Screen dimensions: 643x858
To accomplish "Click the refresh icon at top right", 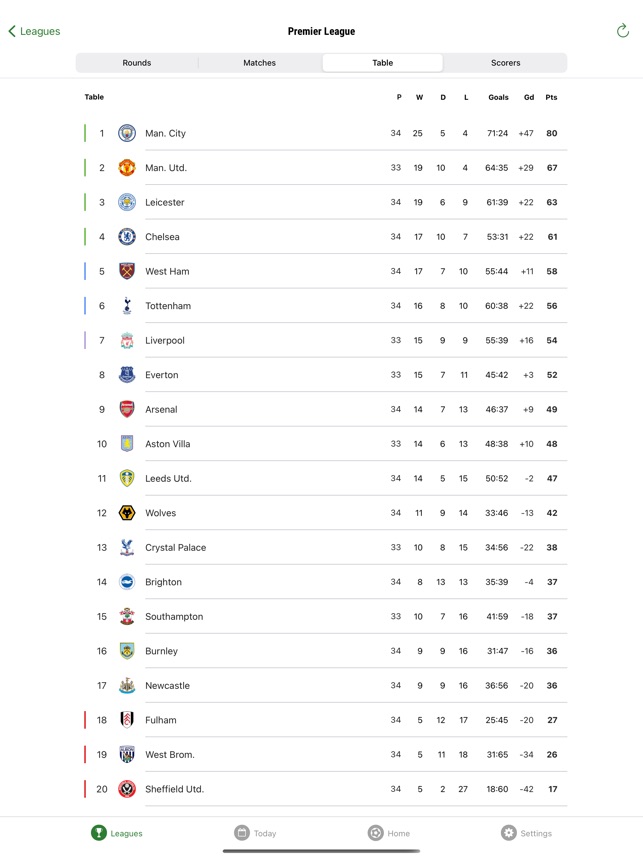I will (x=622, y=31).
